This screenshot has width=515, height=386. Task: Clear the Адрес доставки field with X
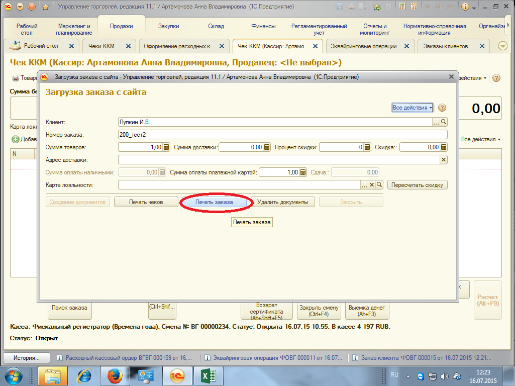point(443,160)
